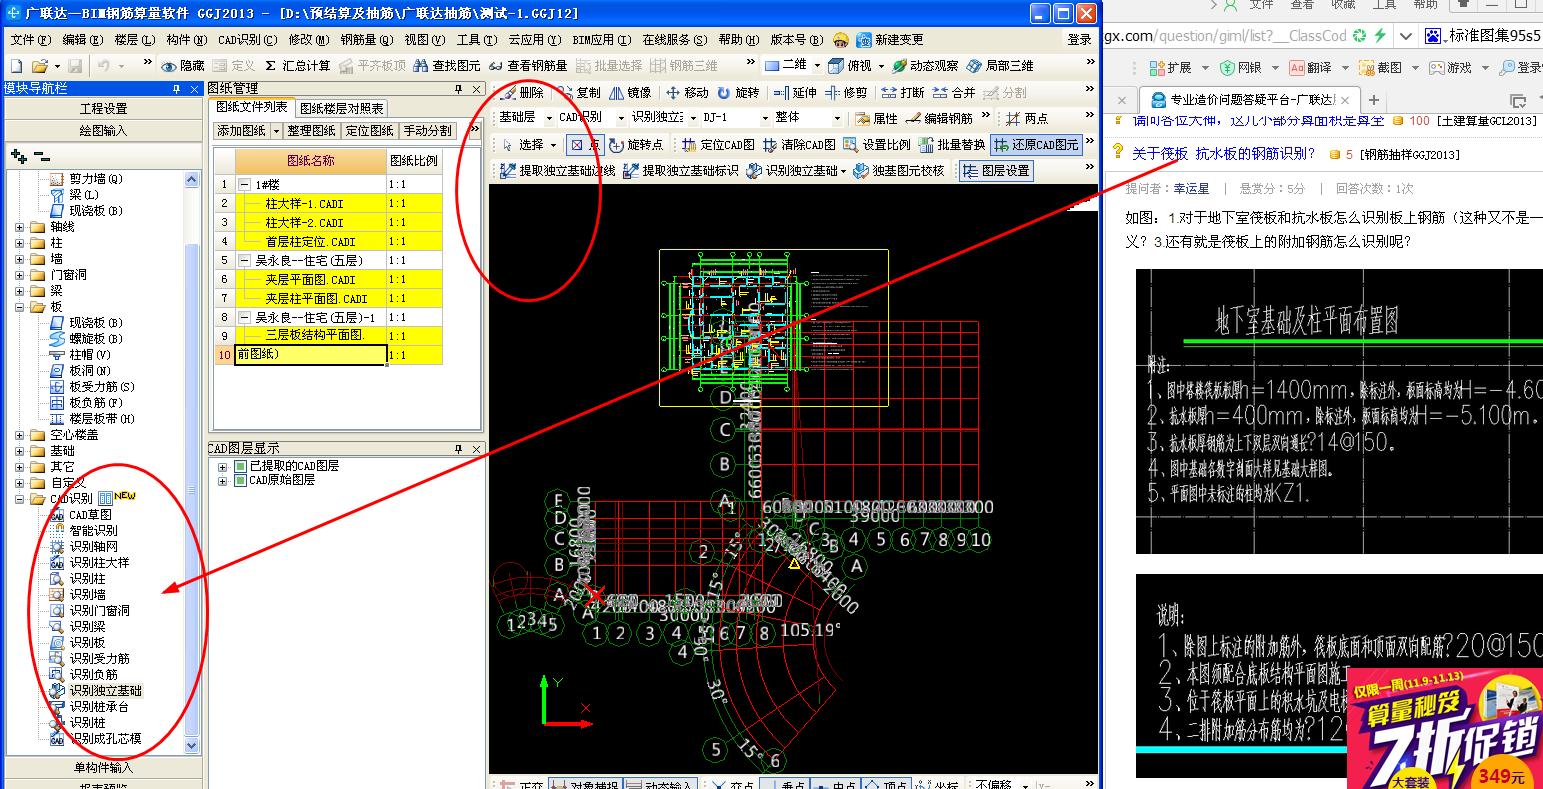Image resolution: width=1543 pixels, height=789 pixels.
Task: Click the 移动 move tool
Action: tap(686, 92)
